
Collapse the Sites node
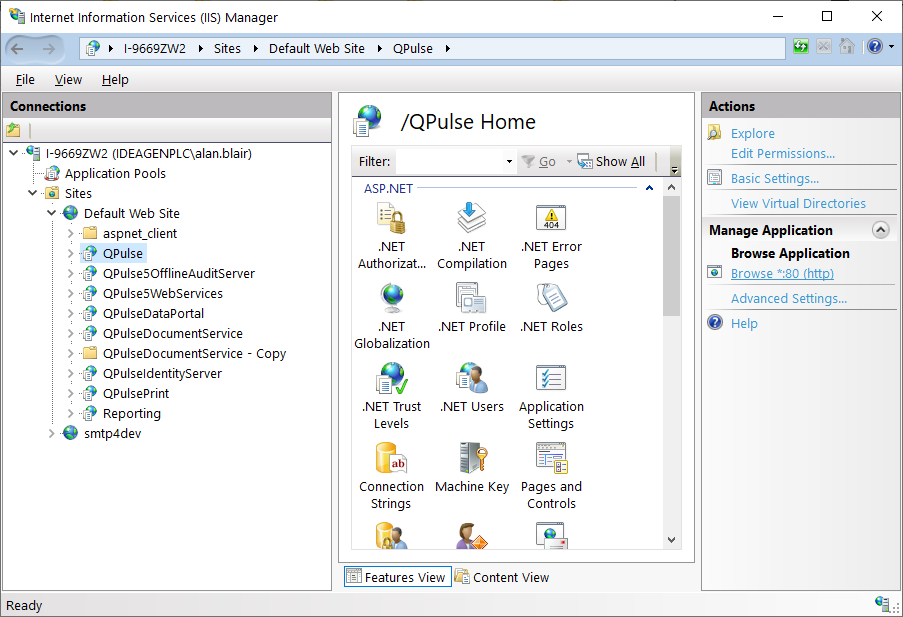tap(33, 193)
